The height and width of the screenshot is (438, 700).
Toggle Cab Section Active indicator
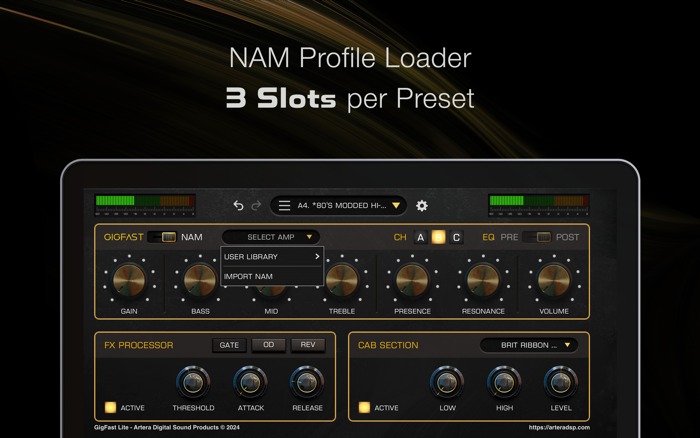pos(364,407)
